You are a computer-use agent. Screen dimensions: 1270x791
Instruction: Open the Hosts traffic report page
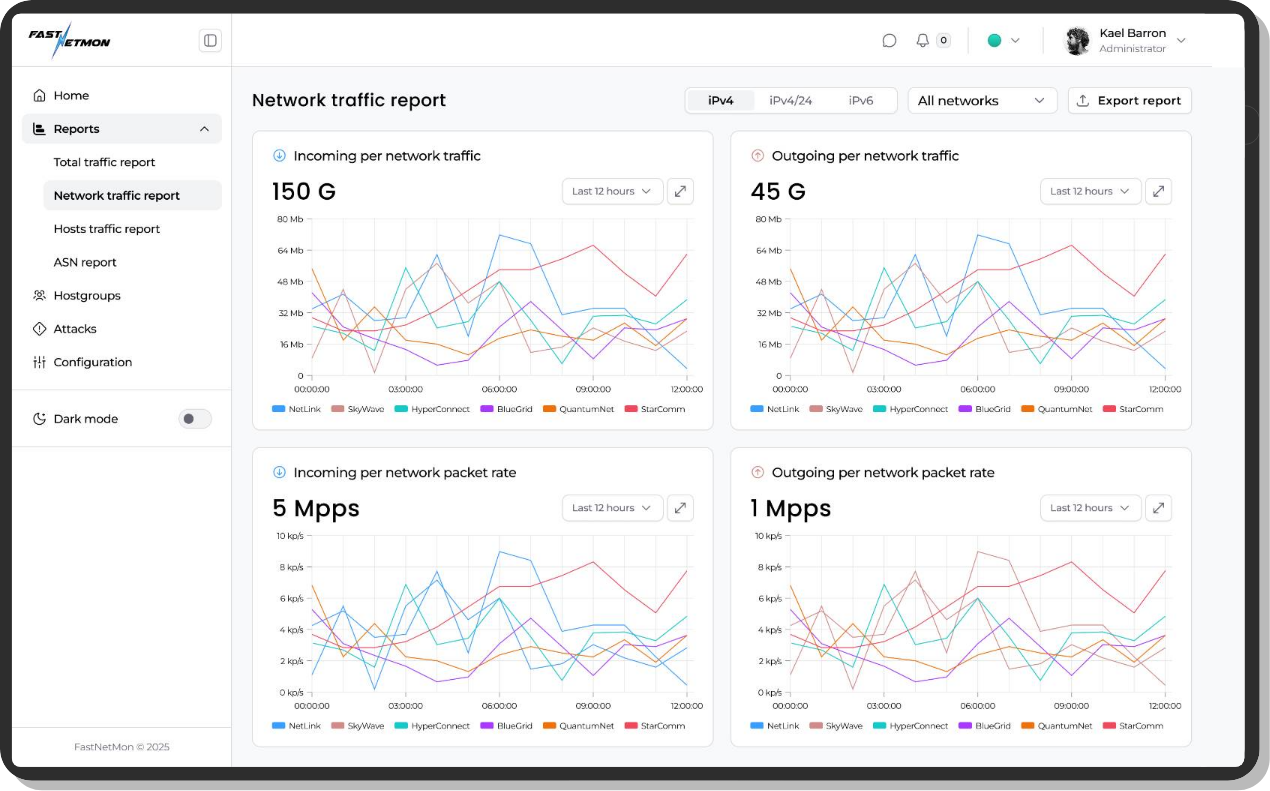coord(106,228)
